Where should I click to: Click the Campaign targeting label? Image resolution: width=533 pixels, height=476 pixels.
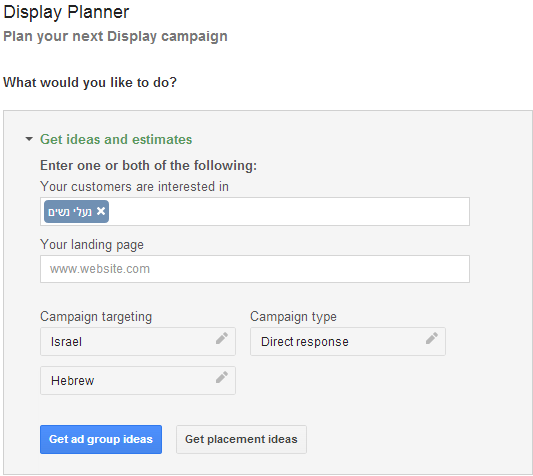[96, 317]
